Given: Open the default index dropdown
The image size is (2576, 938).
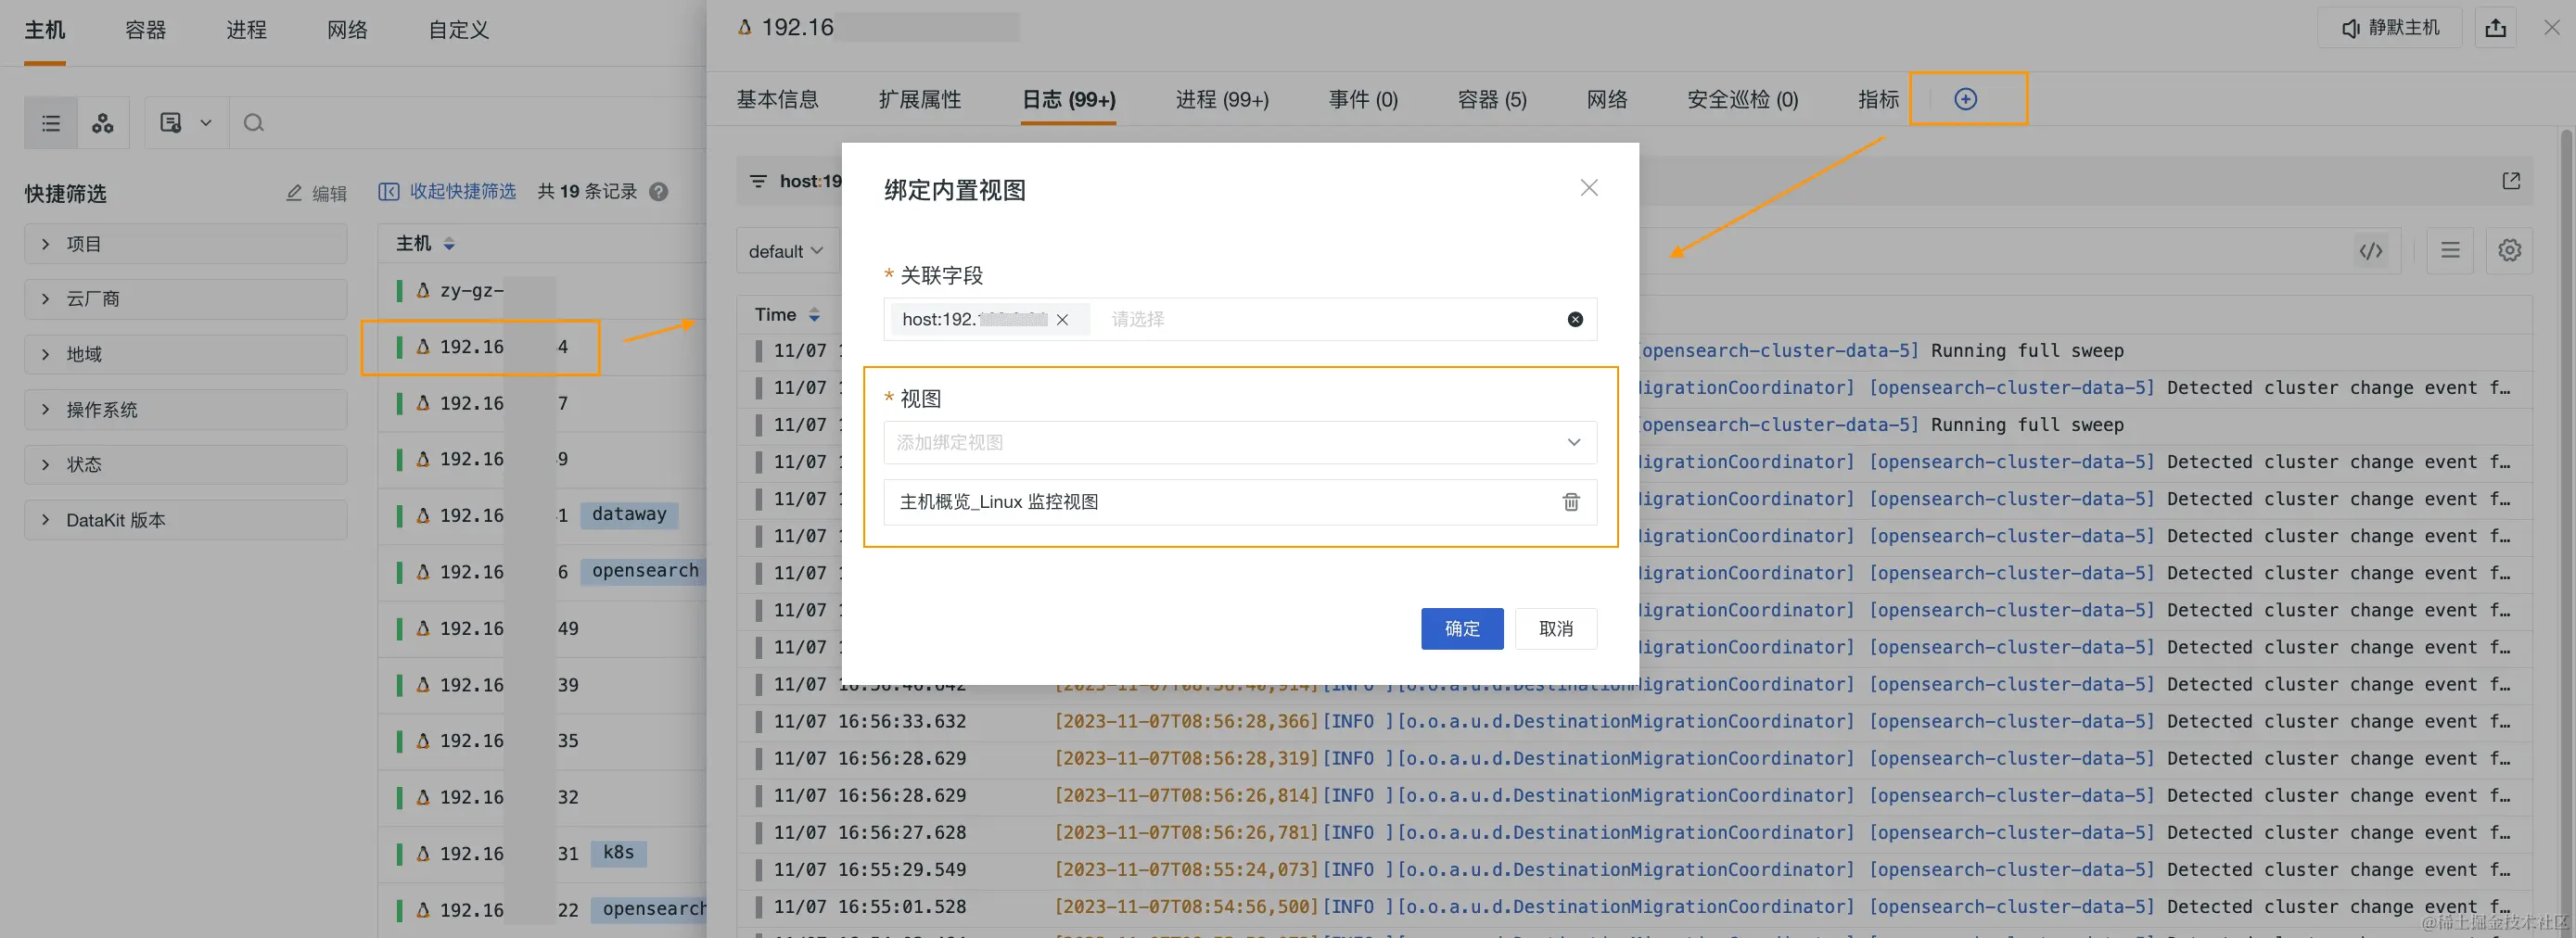Looking at the screenshot, I should coord(786,251).
